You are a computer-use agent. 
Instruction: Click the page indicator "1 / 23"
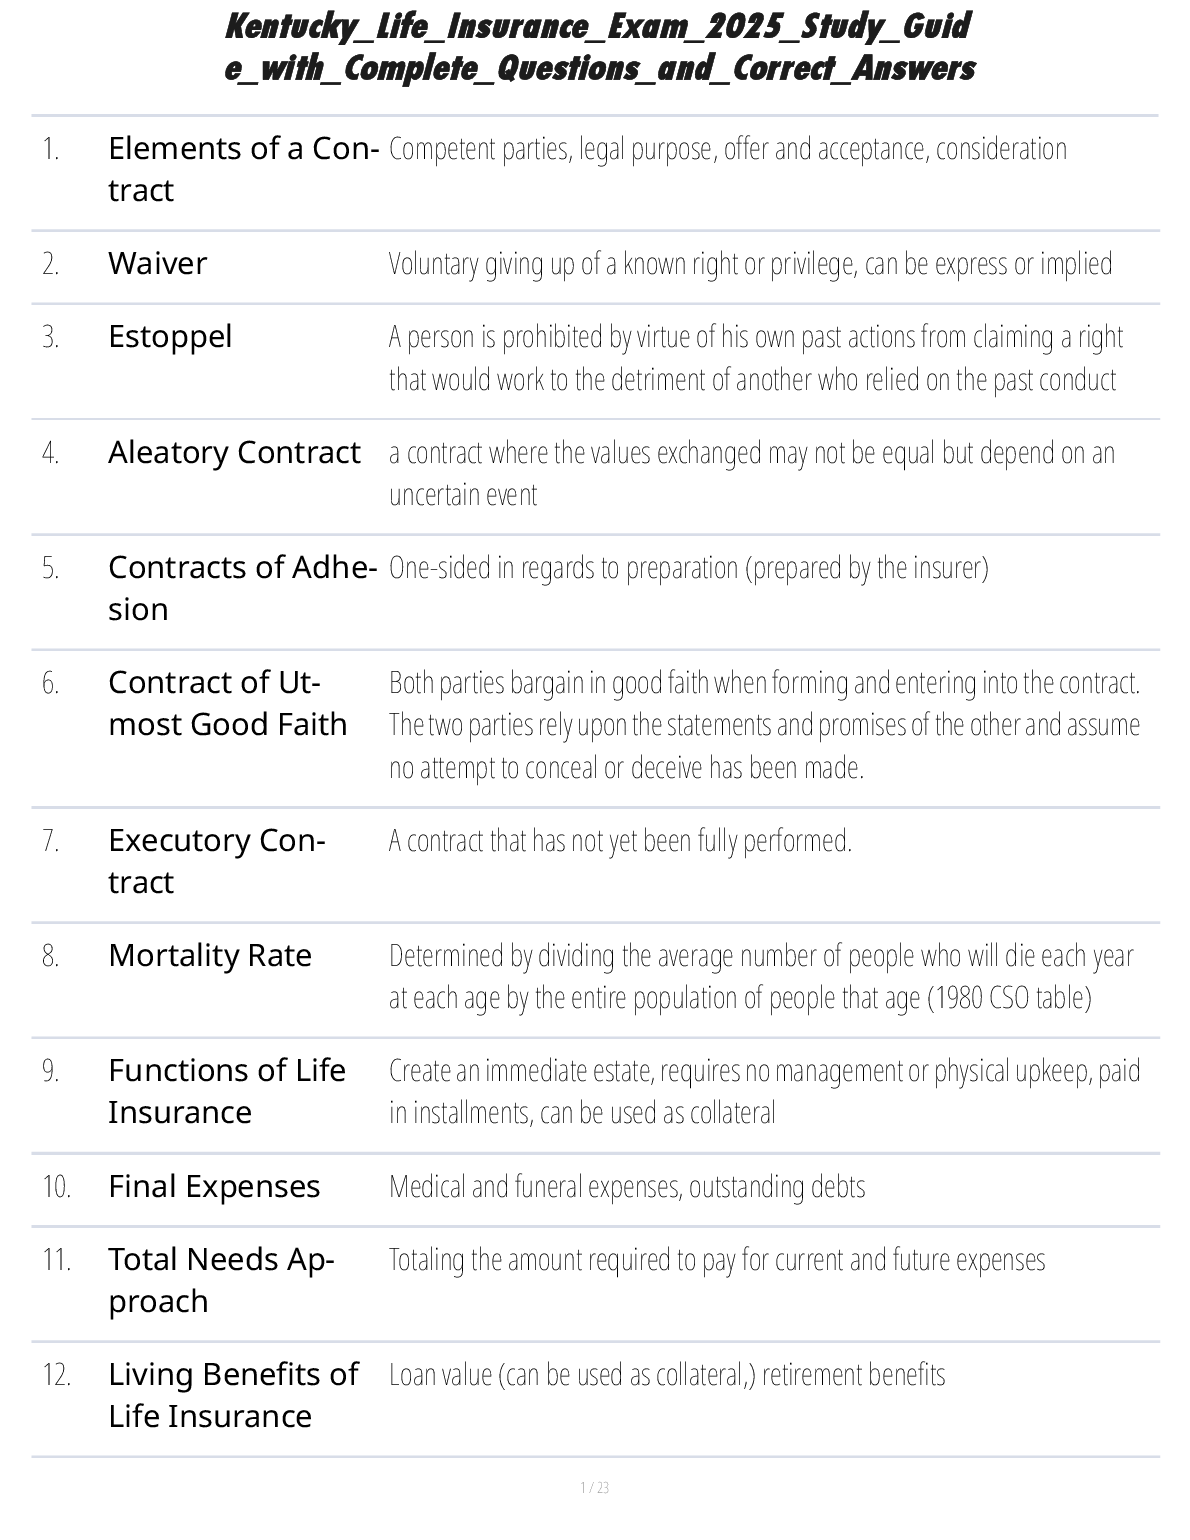pyautogui.click(x=594, y=1488)
